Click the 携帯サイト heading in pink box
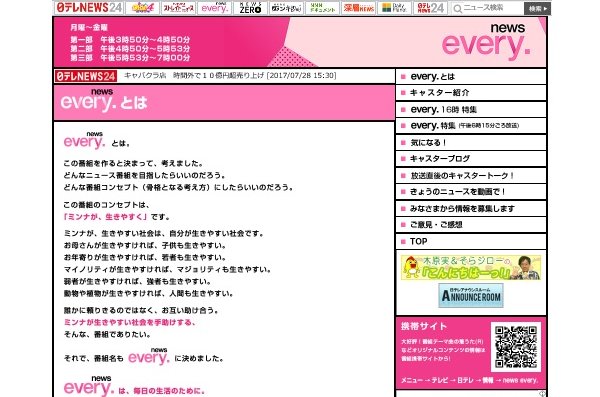The height and width of the screenshot is (397, 600). point(424,326)
